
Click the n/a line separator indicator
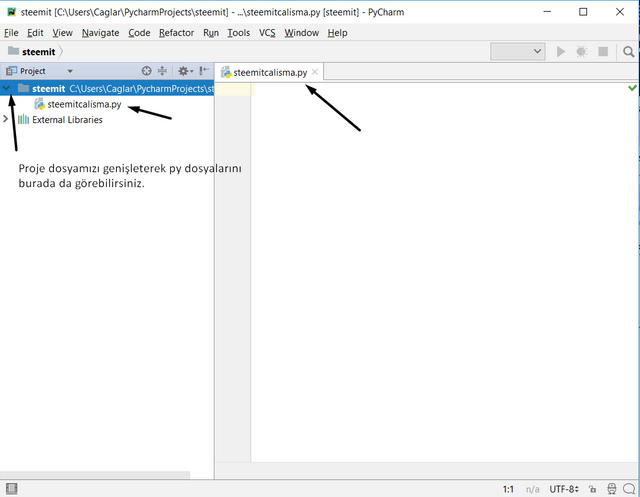click(532, 489)
